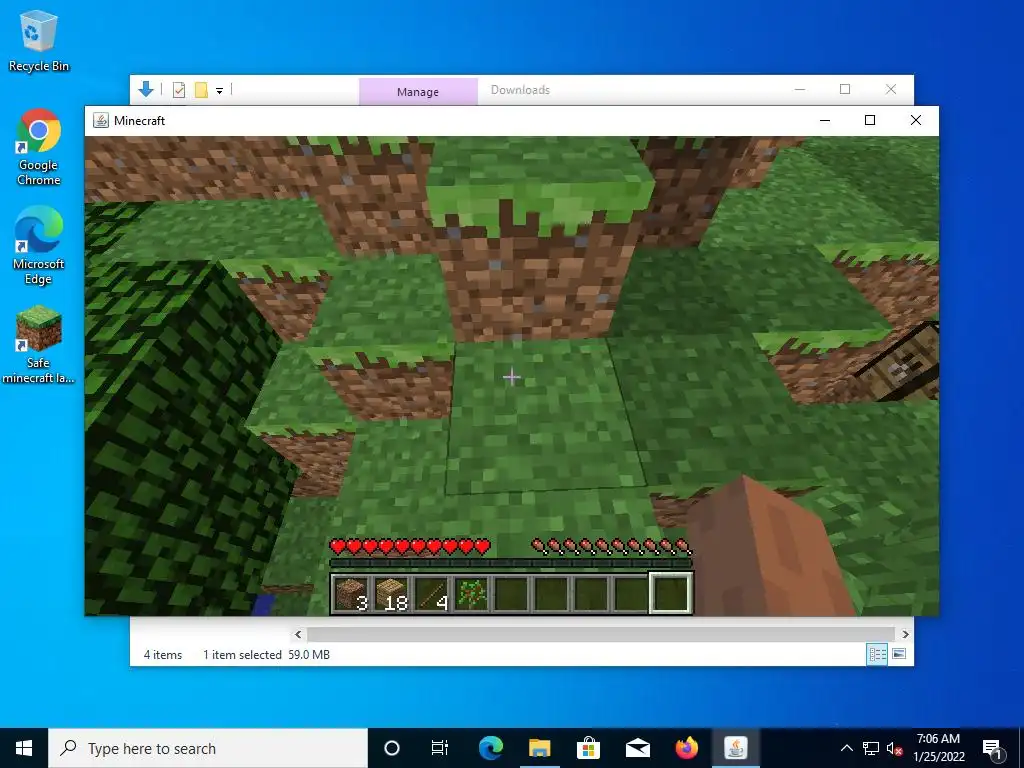Click Explorer horizontal scrollbar left arrow

pyautogui.click(x=298, y=634)
